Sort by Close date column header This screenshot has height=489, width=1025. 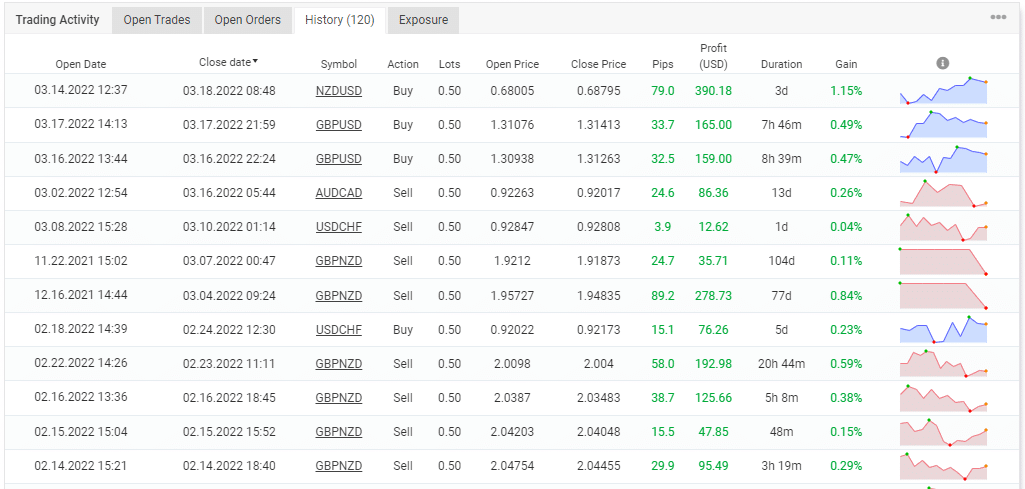click(x=228, y=62)
